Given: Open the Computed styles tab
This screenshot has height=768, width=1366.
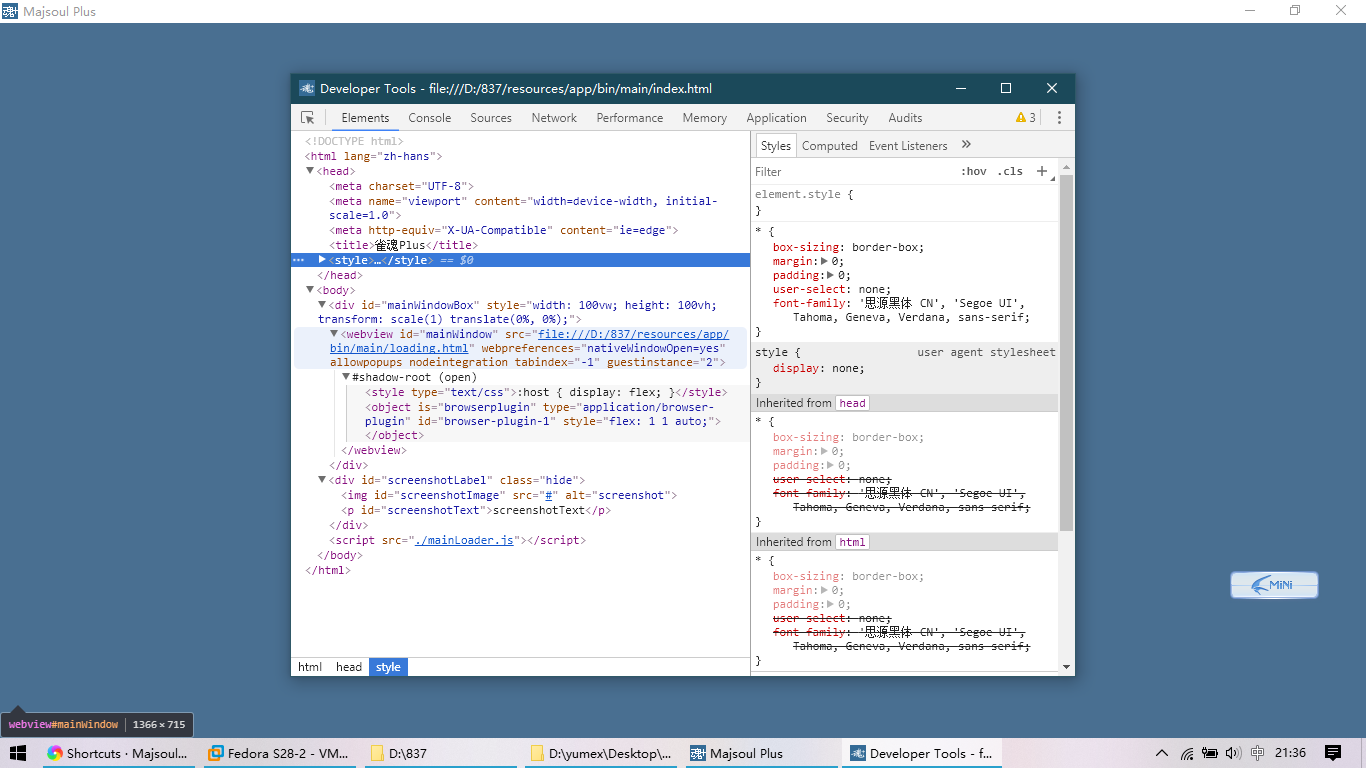Looking at the screenshot, I should click(830, 146).
